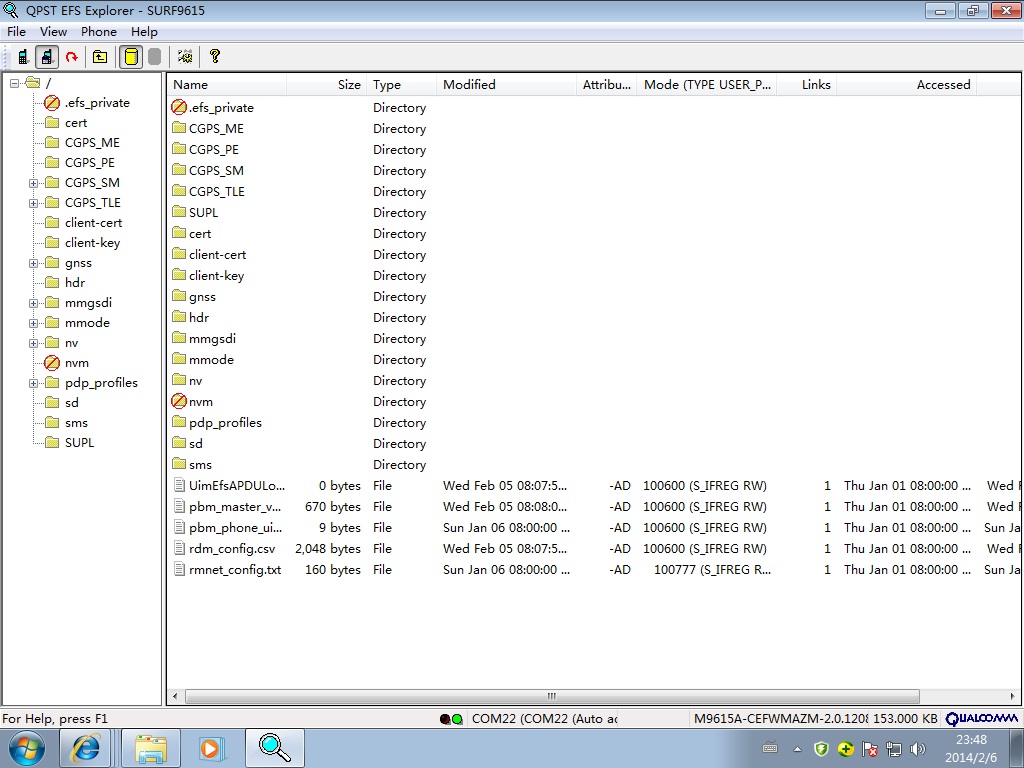Open the Windows Start menu

click(27, 748)
